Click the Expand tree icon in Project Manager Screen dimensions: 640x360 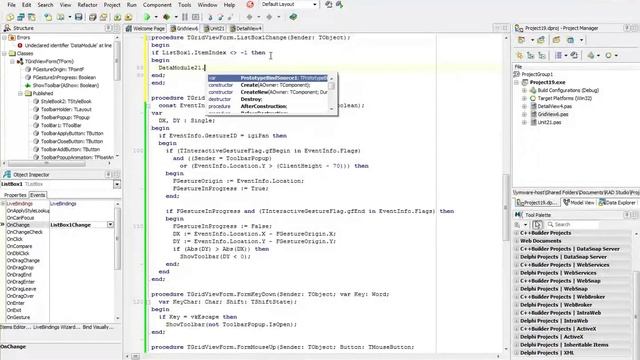[x=531, y=56]
